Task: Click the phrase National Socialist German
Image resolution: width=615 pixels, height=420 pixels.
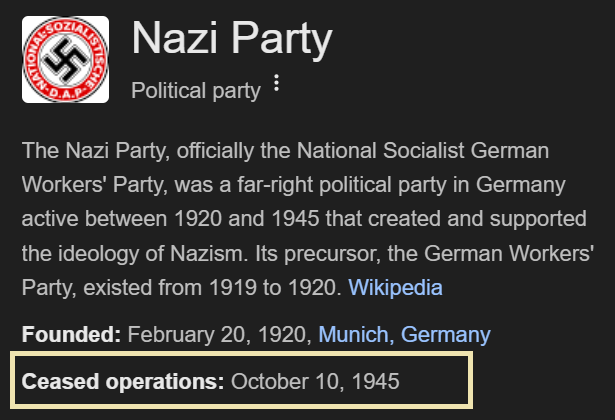Action: (x=423, y=151)
